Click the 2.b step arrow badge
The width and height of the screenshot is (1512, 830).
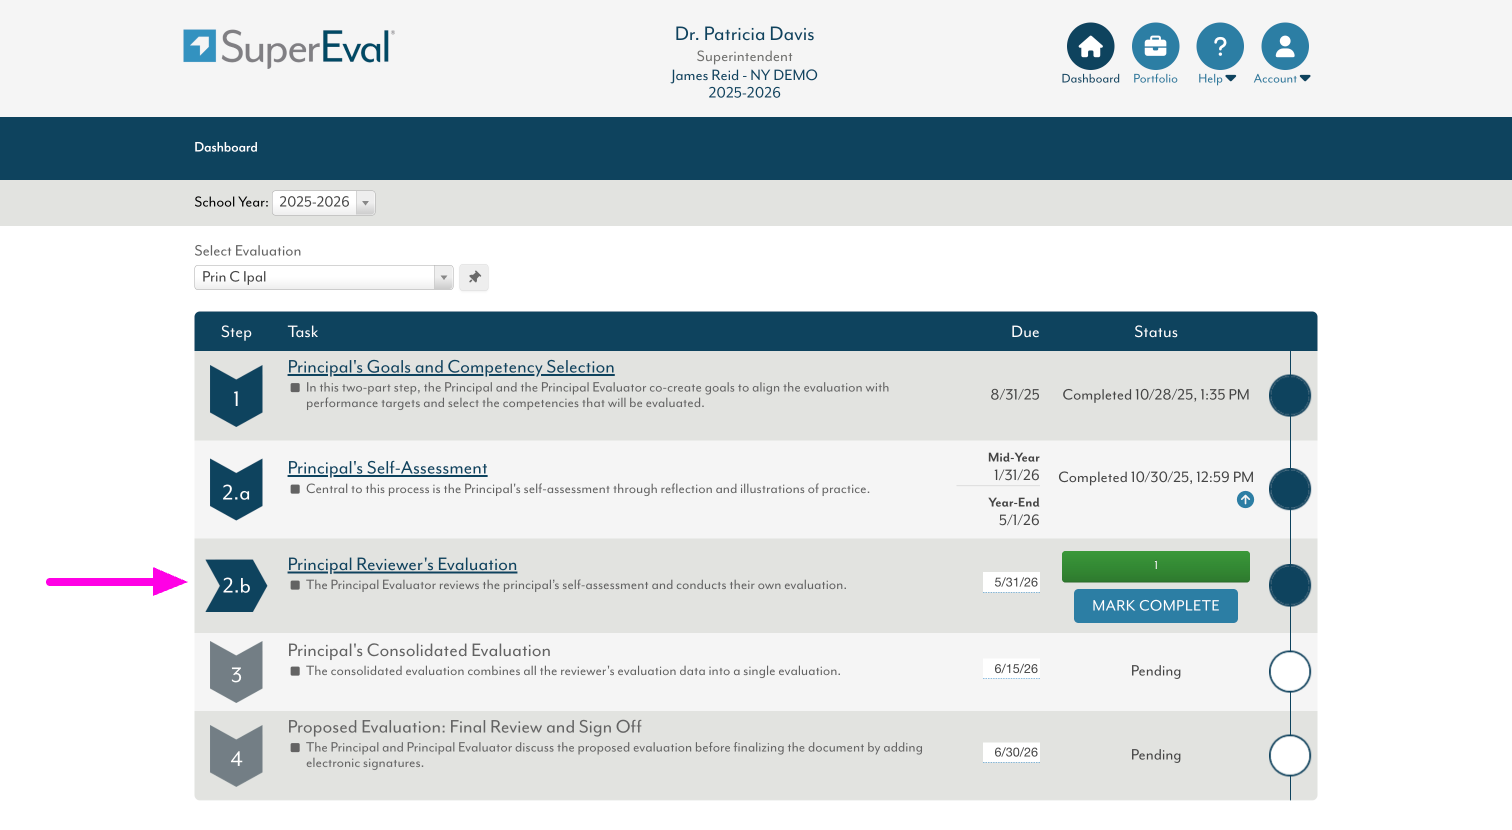[x=236, y=586]
